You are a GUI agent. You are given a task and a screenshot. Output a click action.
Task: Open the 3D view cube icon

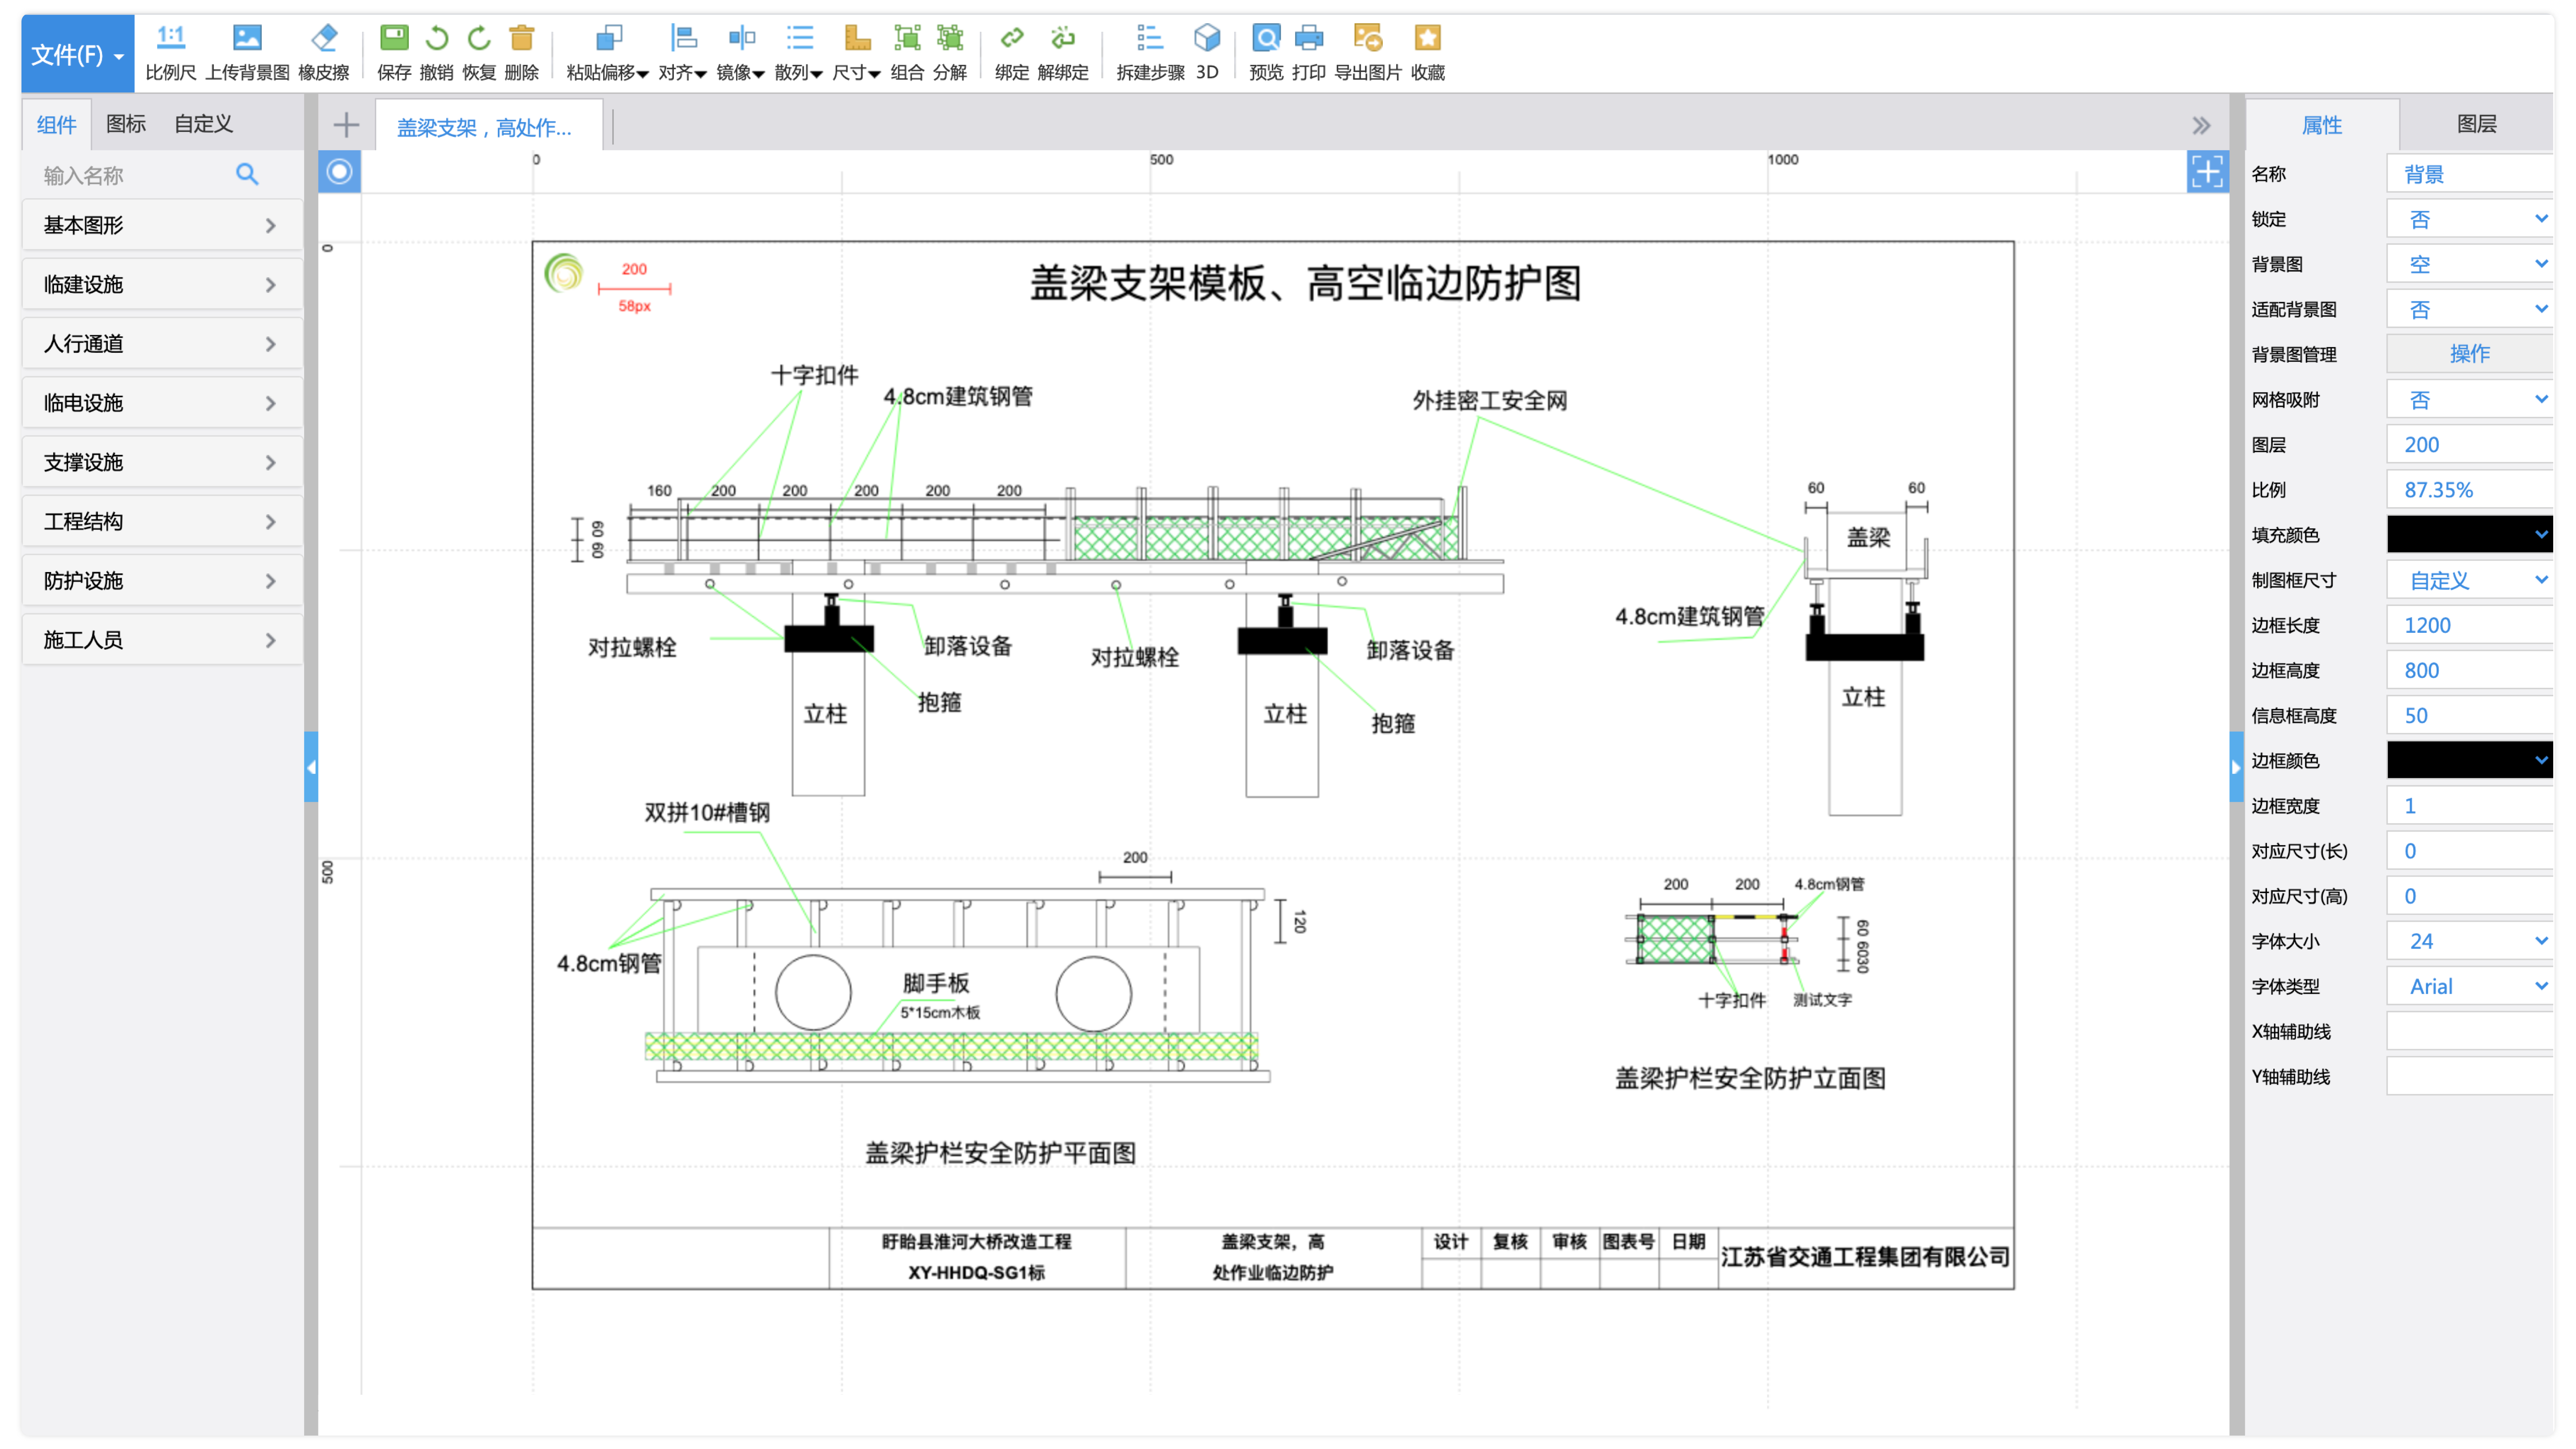[1206, 39]
